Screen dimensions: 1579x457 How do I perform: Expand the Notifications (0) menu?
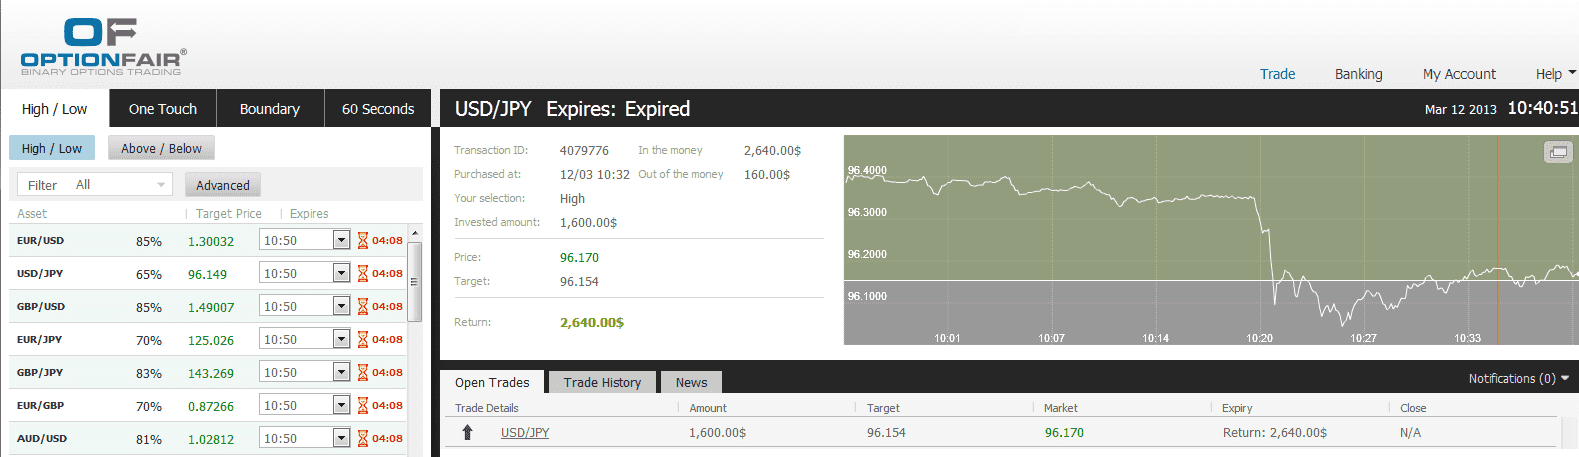1518,379
